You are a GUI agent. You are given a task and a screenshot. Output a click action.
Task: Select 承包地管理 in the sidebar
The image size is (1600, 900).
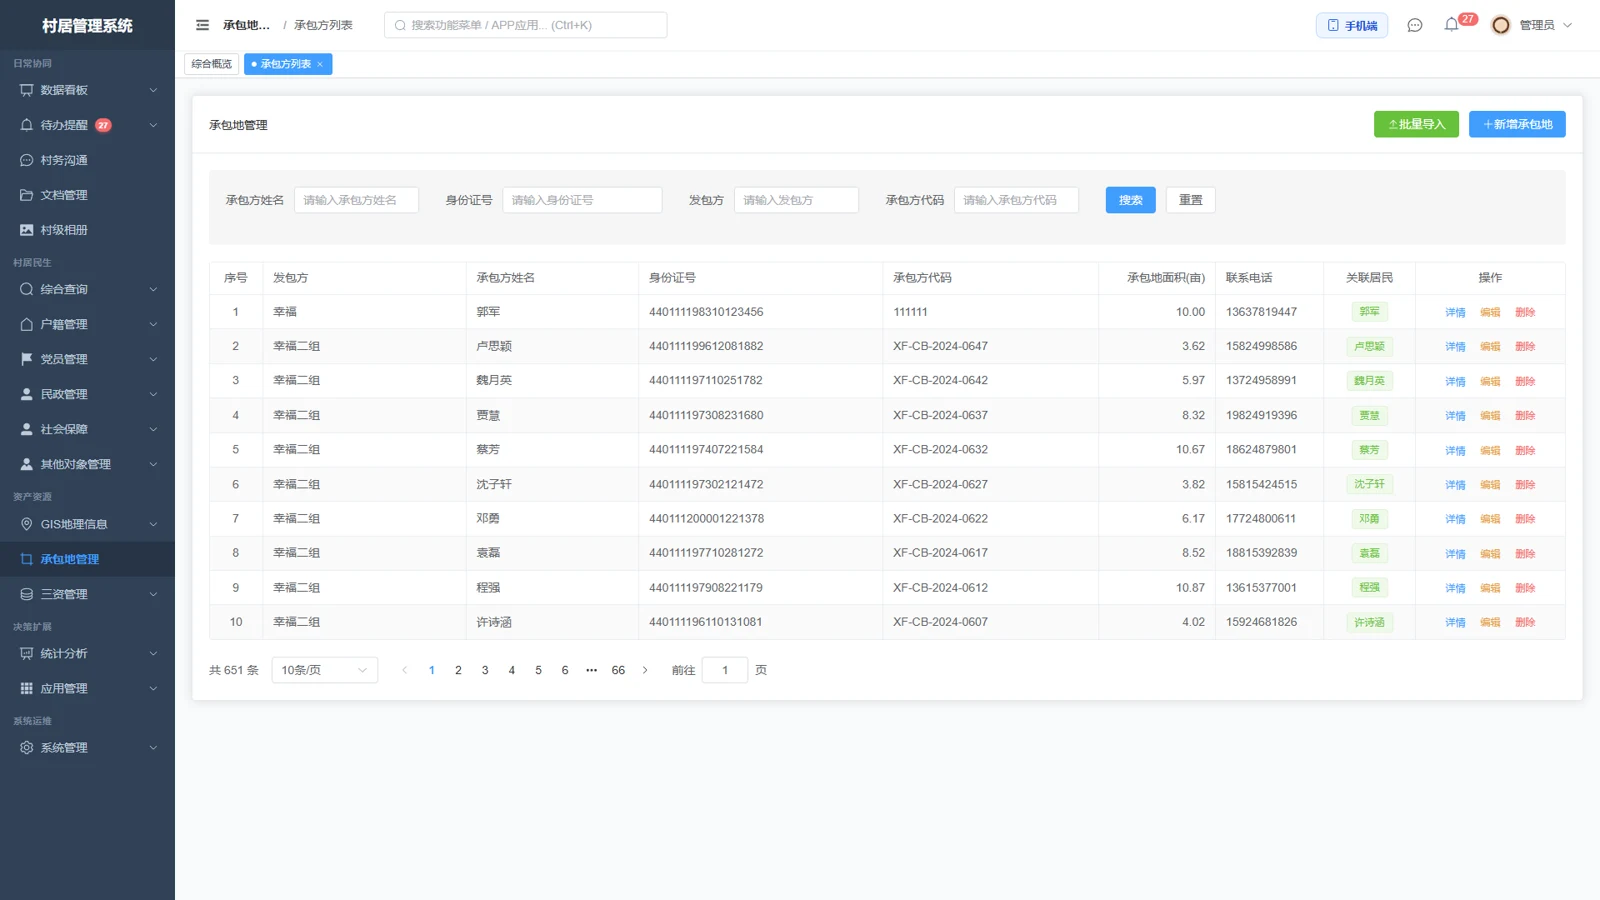pyautogui.click(x=87, y=559)
